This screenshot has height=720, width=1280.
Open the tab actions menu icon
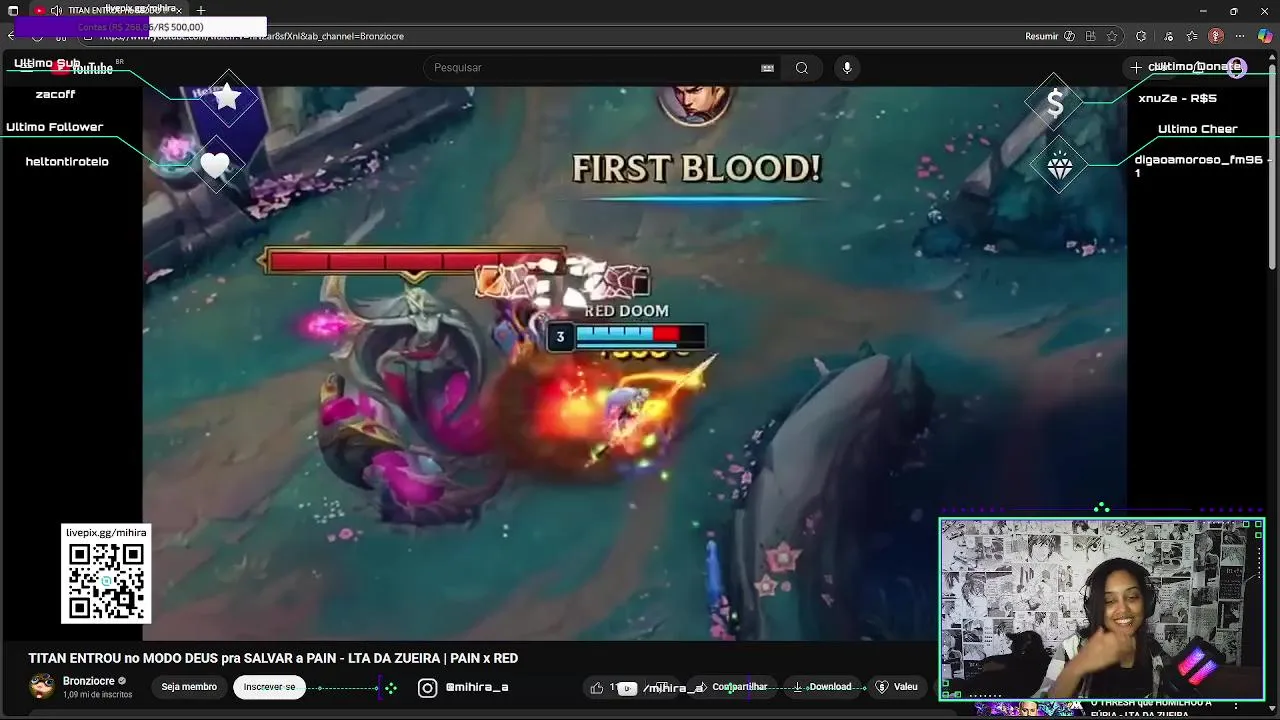tap(13, 10)
